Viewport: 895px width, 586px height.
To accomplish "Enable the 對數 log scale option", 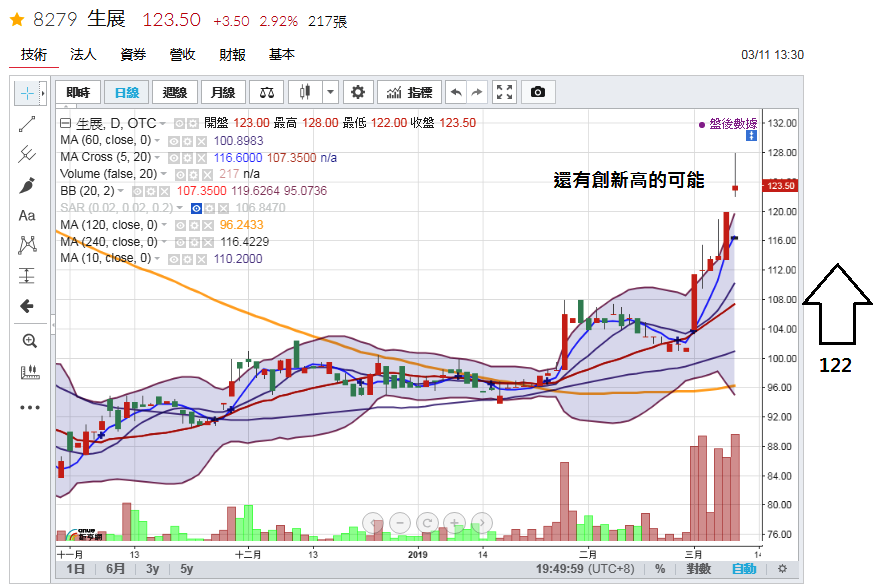I will (699, 569).
